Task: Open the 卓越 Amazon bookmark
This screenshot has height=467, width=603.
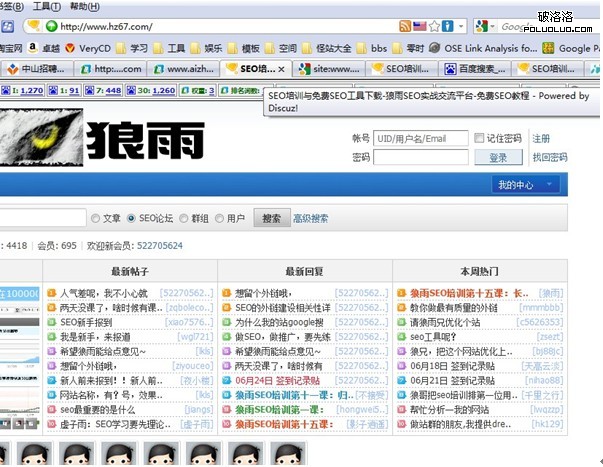Action: click(x=44, y=48)
